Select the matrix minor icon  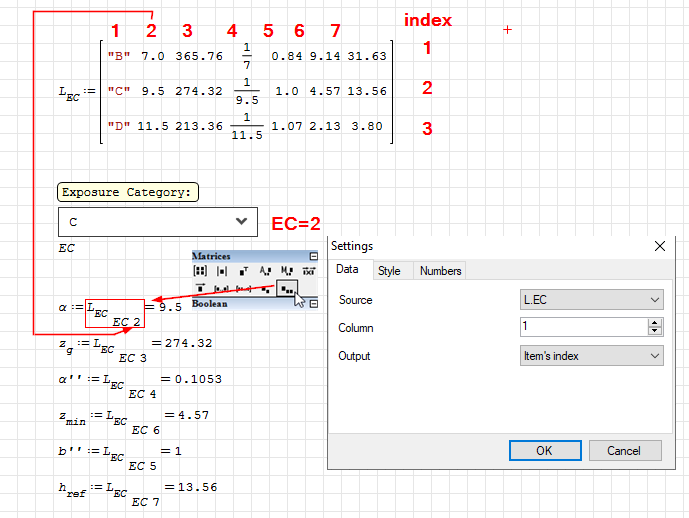click(288, 271)
